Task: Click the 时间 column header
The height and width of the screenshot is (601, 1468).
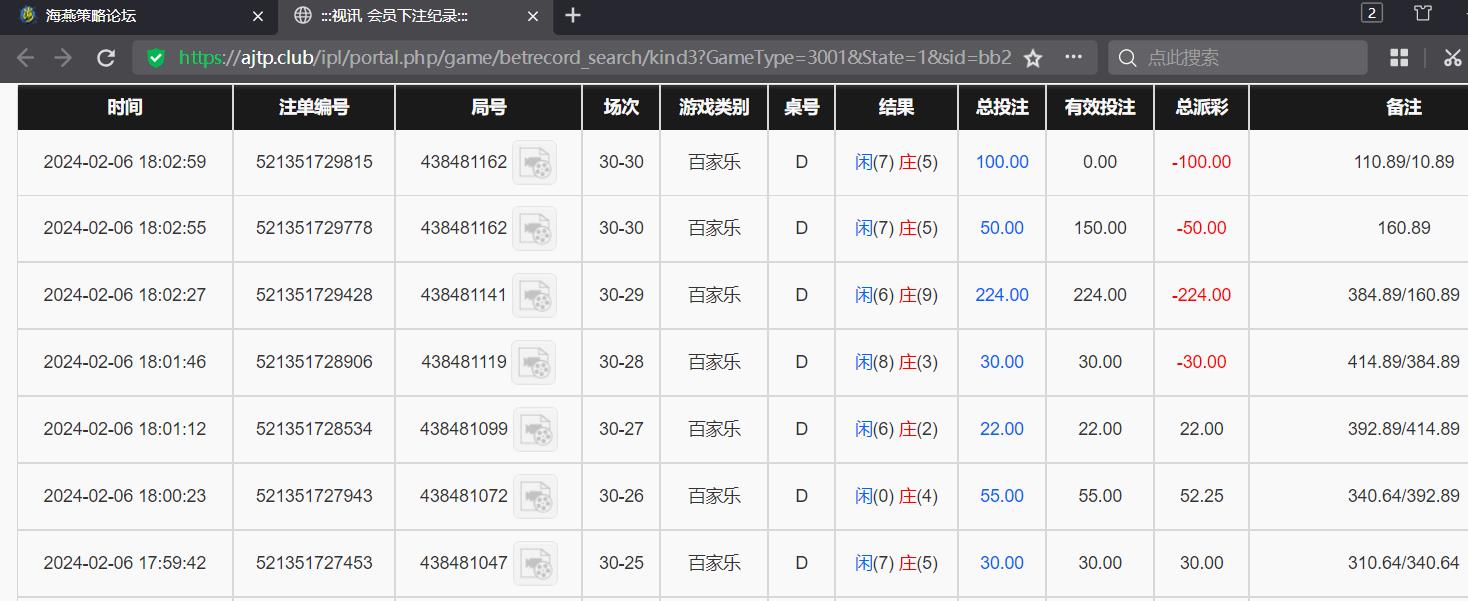Action: pyautogui.click(x=125, y=107)
